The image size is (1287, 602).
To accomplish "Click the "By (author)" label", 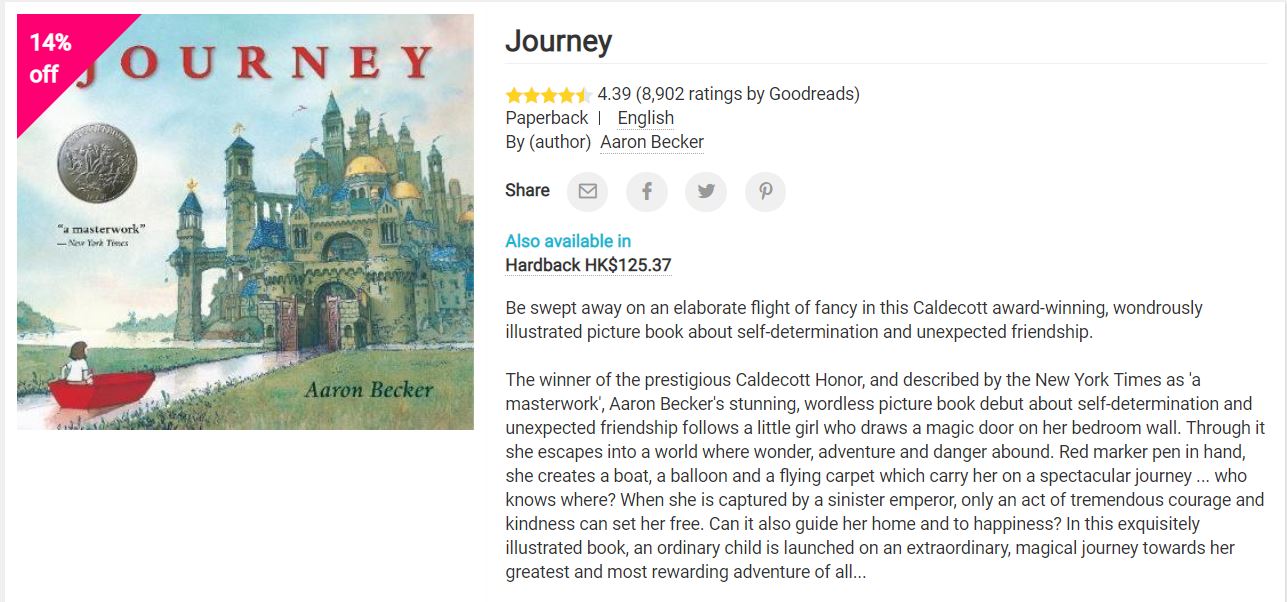I will click(x=548, y=142).
